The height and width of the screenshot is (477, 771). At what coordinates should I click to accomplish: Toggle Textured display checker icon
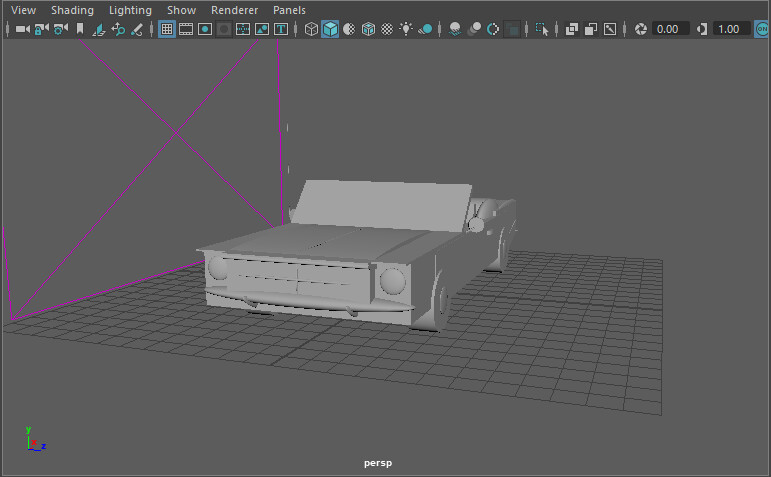(x=387, y=29)
